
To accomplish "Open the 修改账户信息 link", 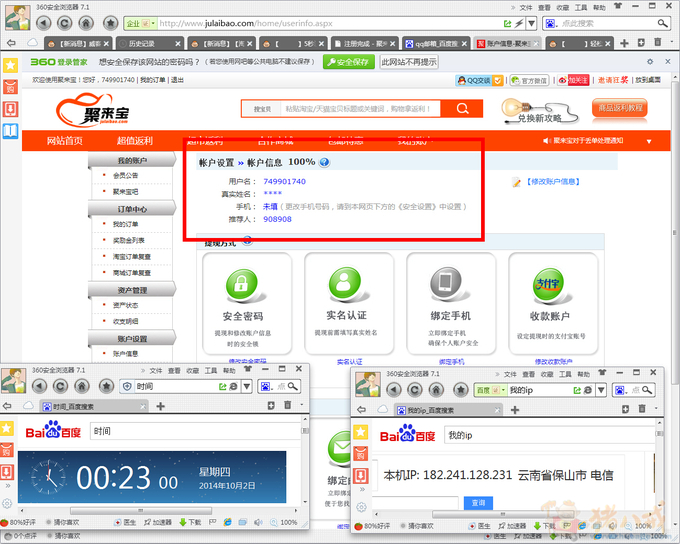I will coord(552,182).
